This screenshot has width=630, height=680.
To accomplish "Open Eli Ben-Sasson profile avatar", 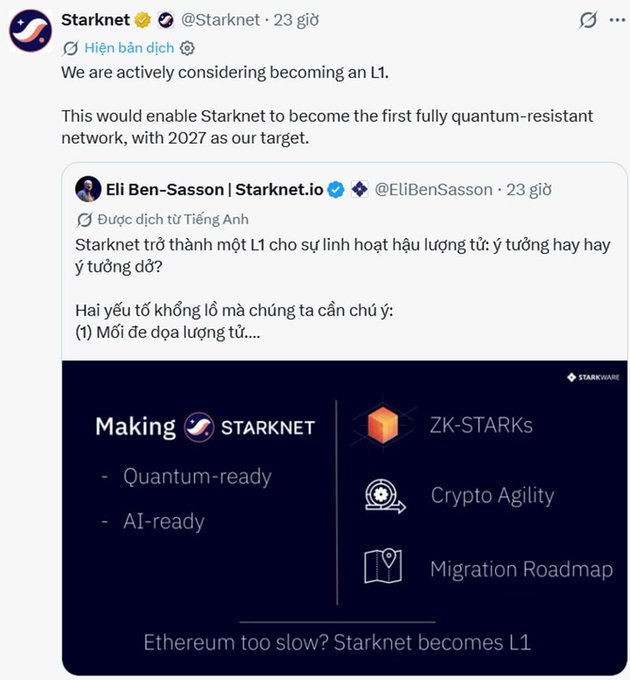I will 88,189.
